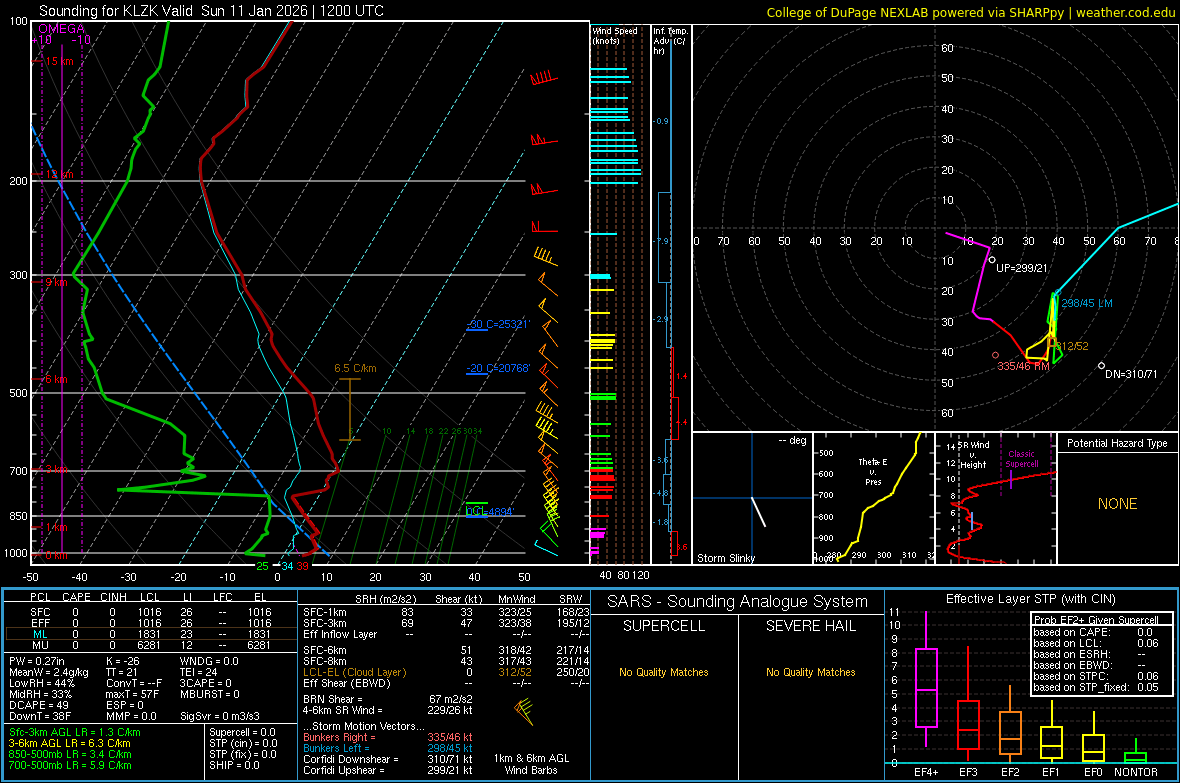1180x783 pixels.
Task: Click the 'Potential Hazard Type' header
Action: coord(1117,443)
